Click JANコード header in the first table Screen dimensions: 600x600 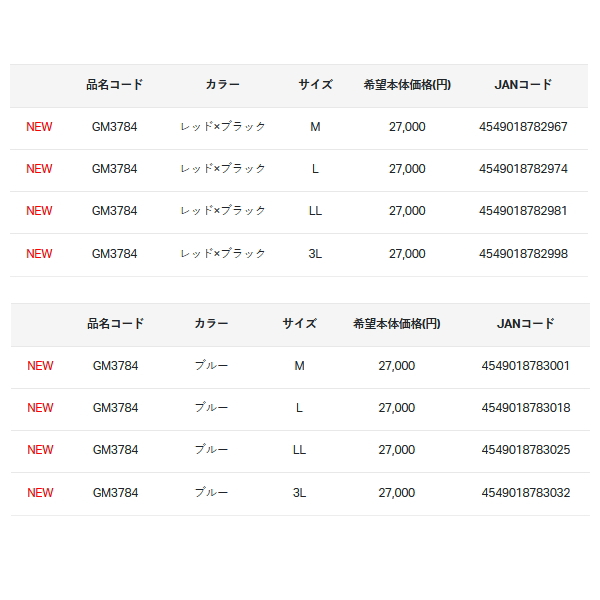tap(523, 85)
